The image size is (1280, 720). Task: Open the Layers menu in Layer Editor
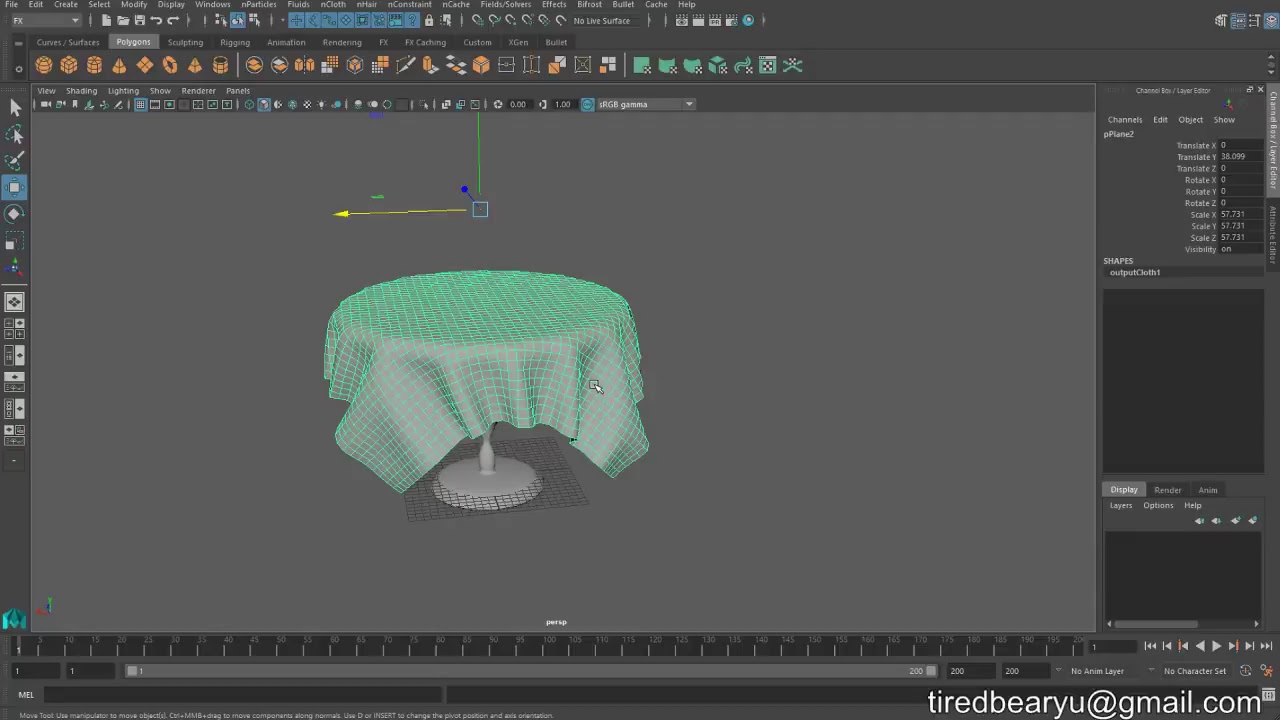[1121, 505]
